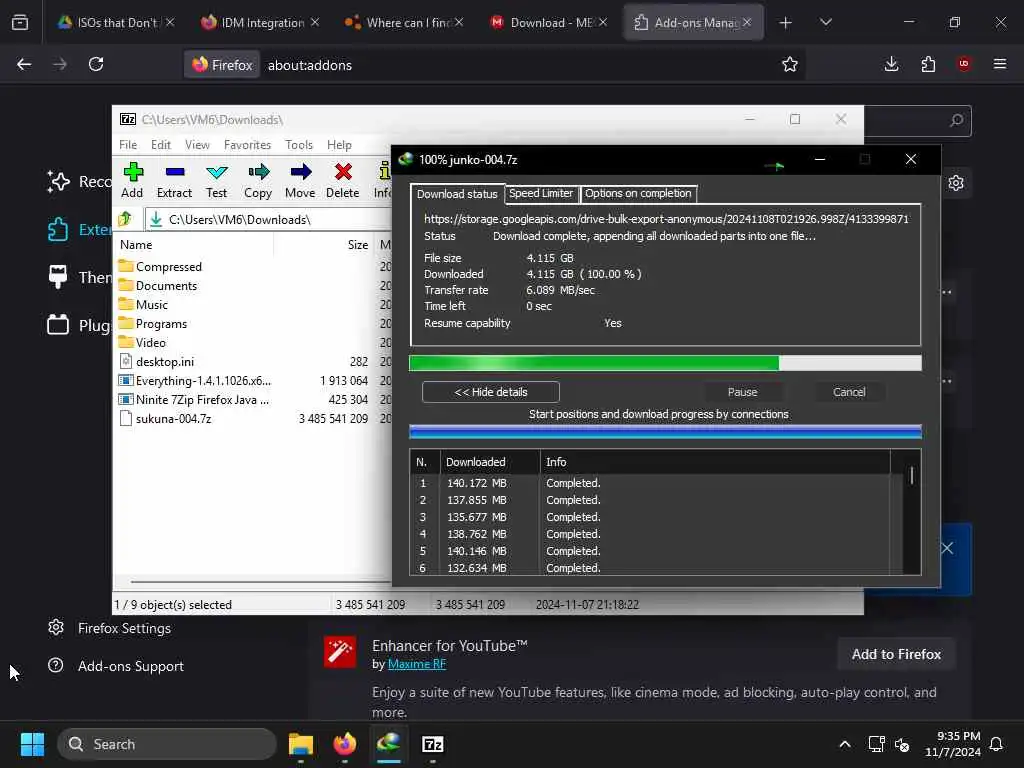Click the add-ons search magnifier icon
Image resolution: width=1024 pixels, height=768 pixels.
point(956,121)
